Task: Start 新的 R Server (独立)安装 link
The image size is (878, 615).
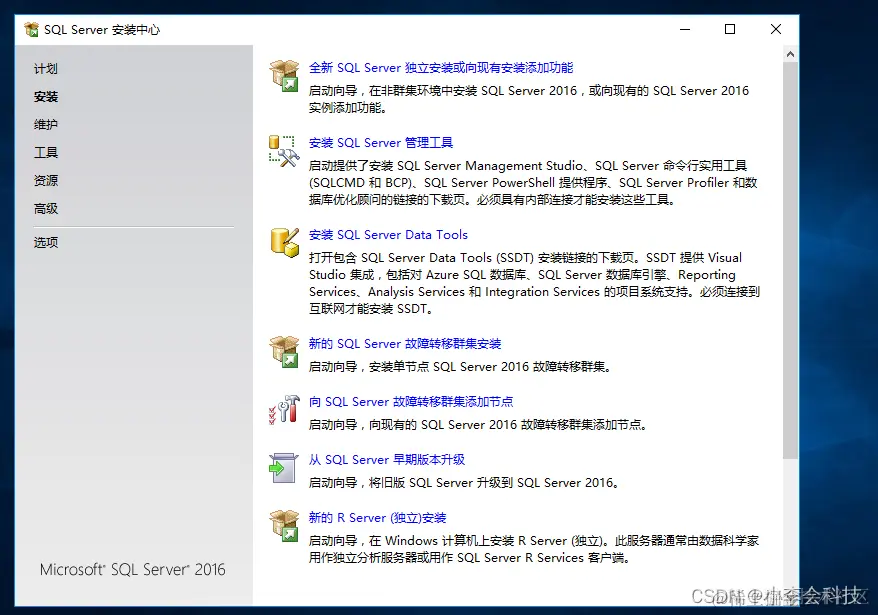Action: [x=377, y=518]
